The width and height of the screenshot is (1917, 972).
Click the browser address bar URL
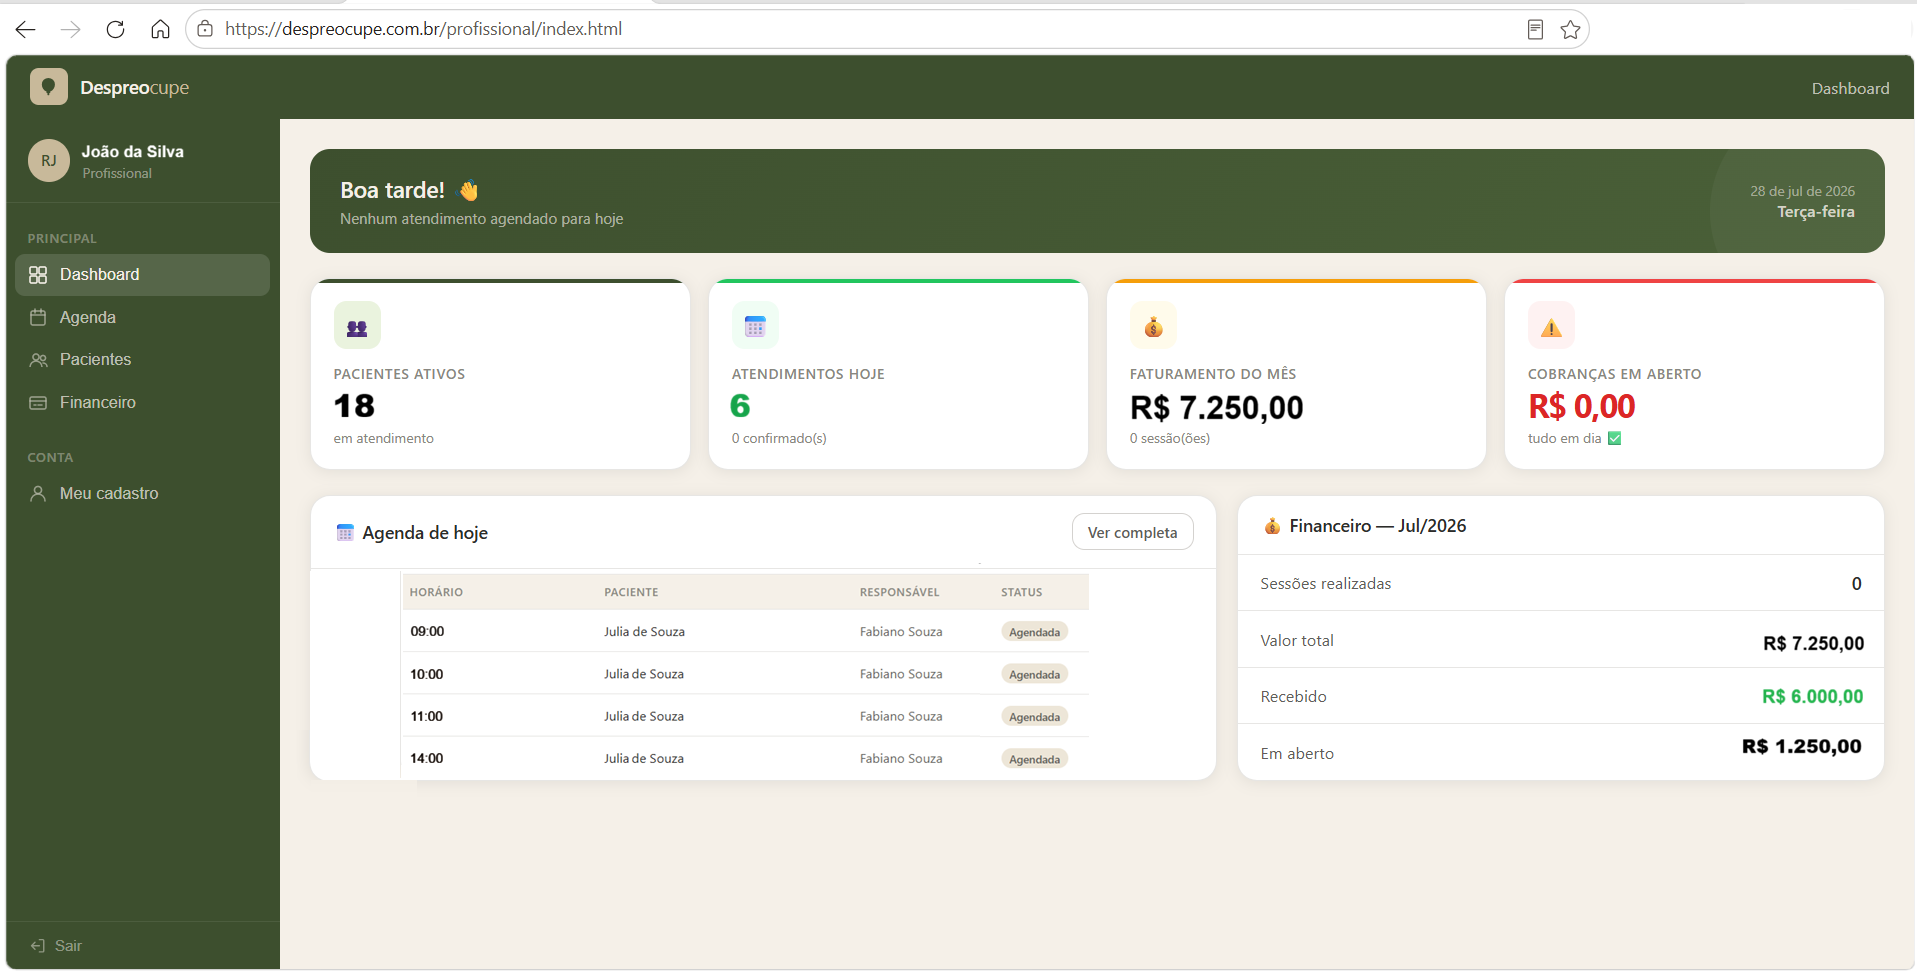[x=423, y=29]
